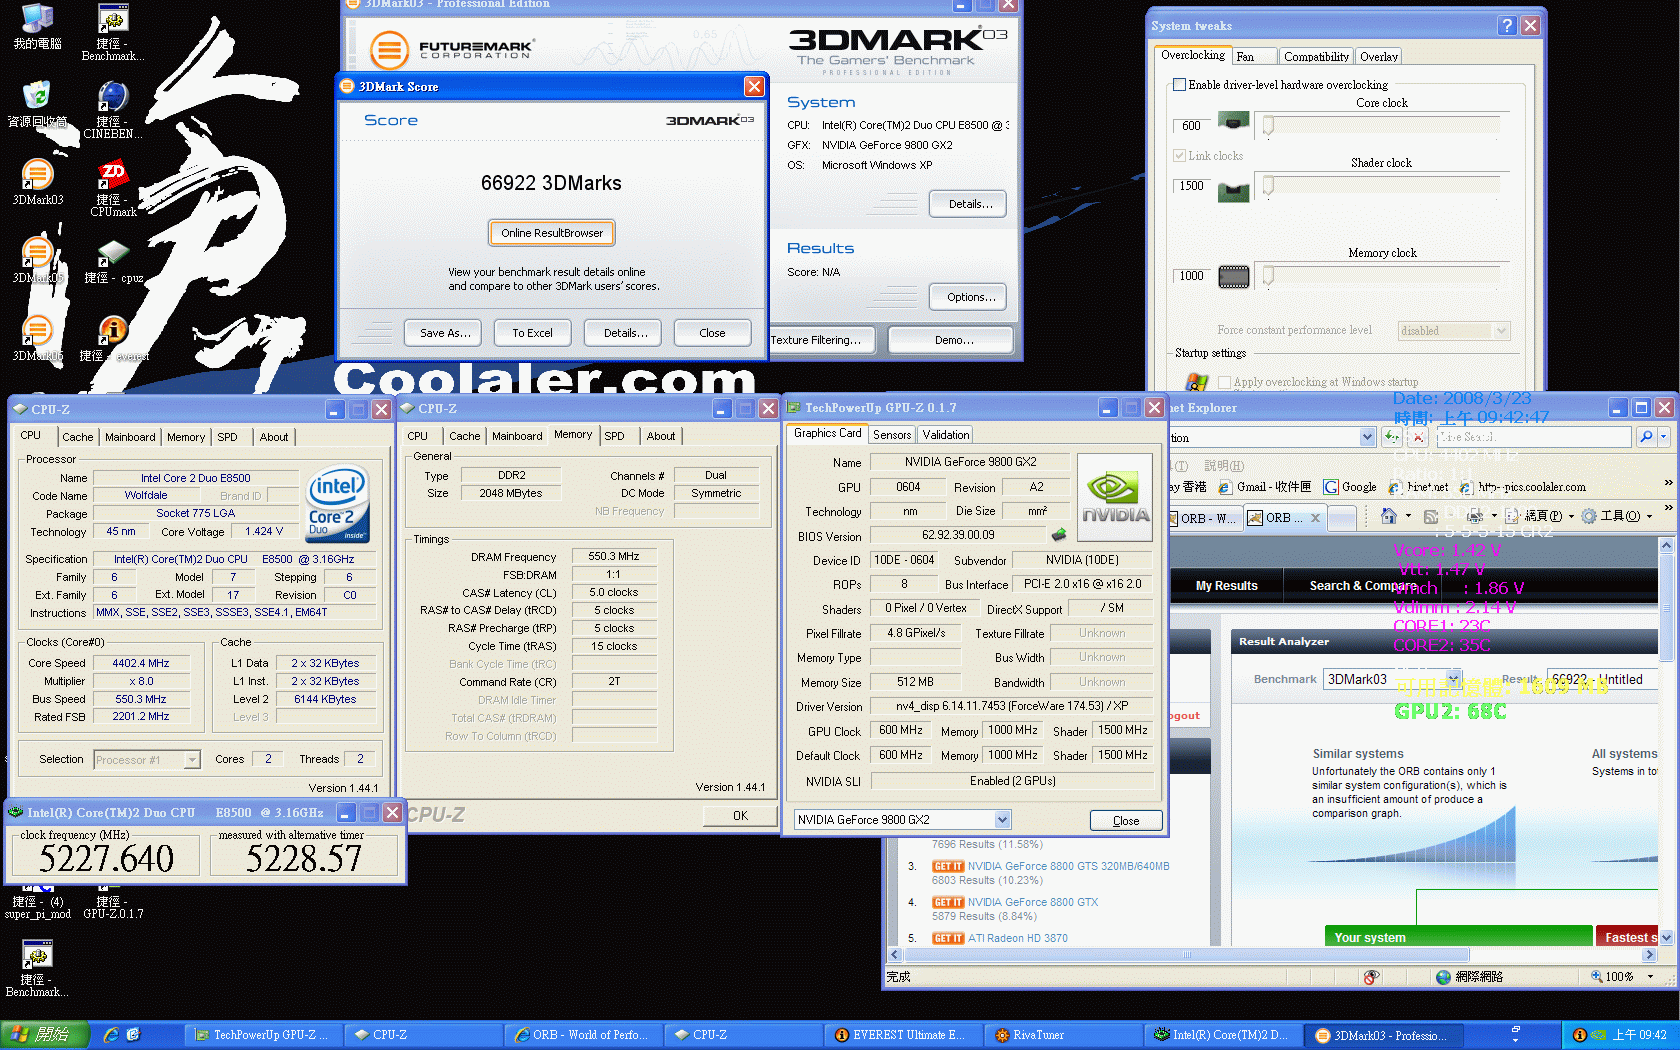1680x1050 pixels.
Task: Open GPU-Z Validation tab
Action: (x=945, y=435)
